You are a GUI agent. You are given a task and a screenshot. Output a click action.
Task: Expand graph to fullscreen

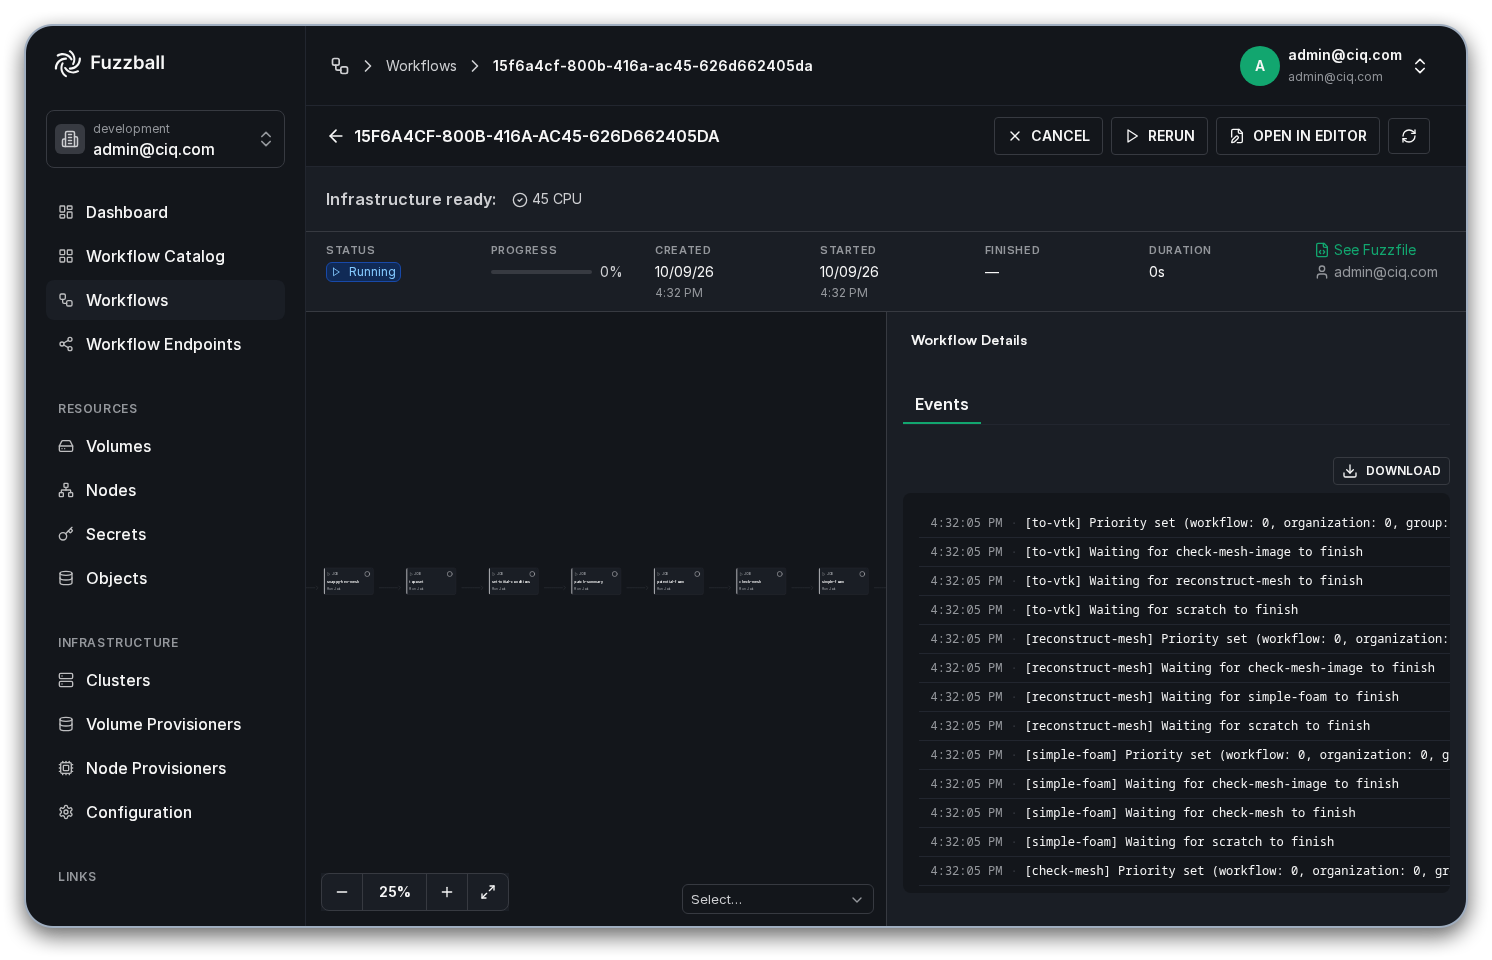(x=488, y=892)
